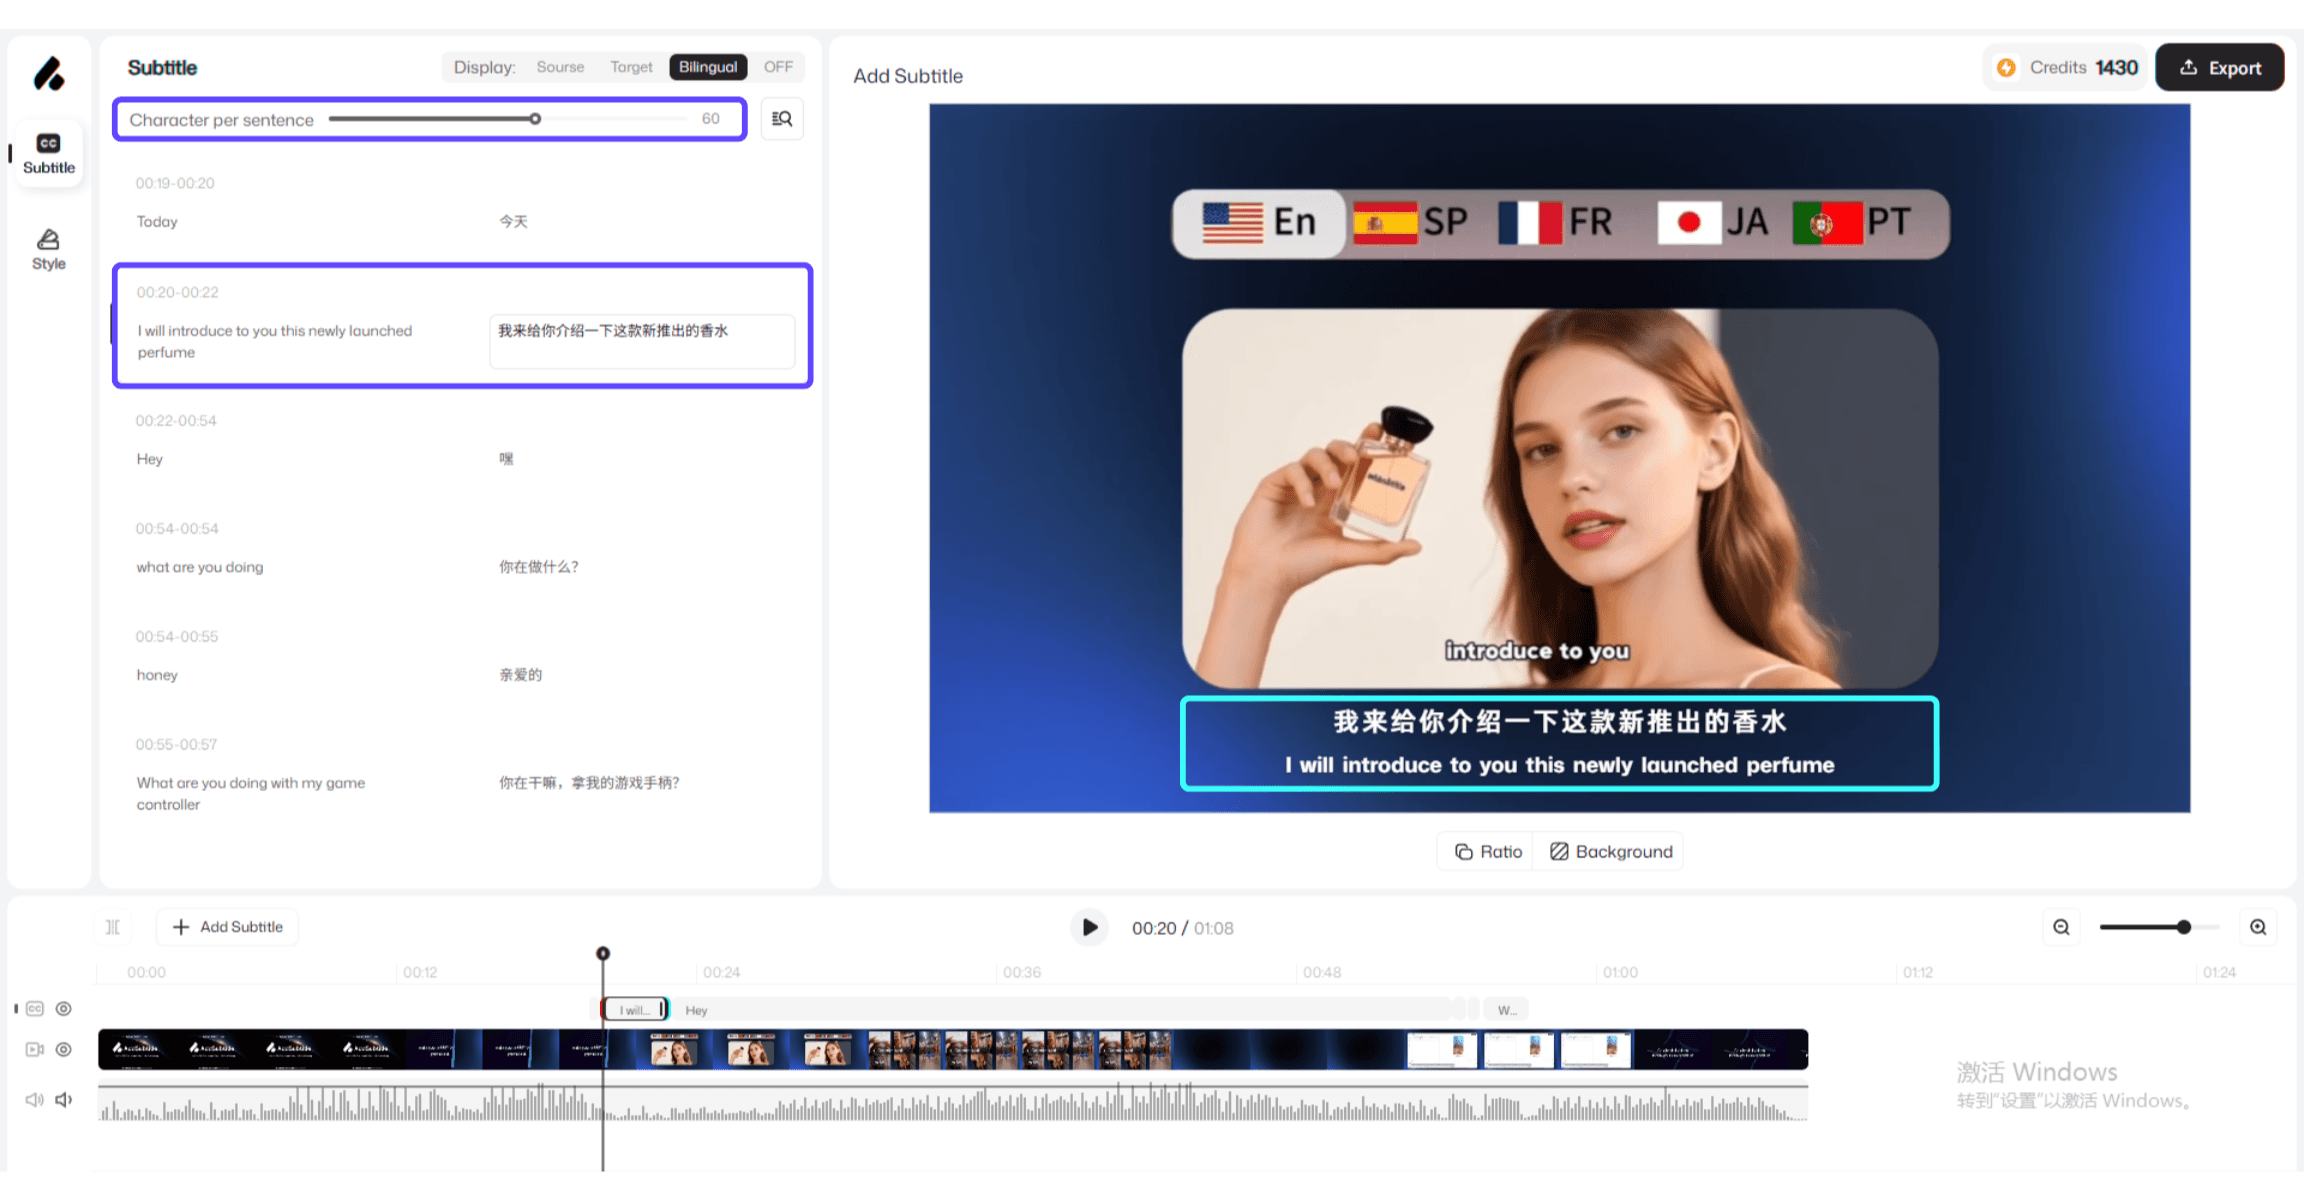Hide the subtitle track with eye icon
Image resolution: width=2304 pixels, height=1194 pixels.
(64, 1009)
